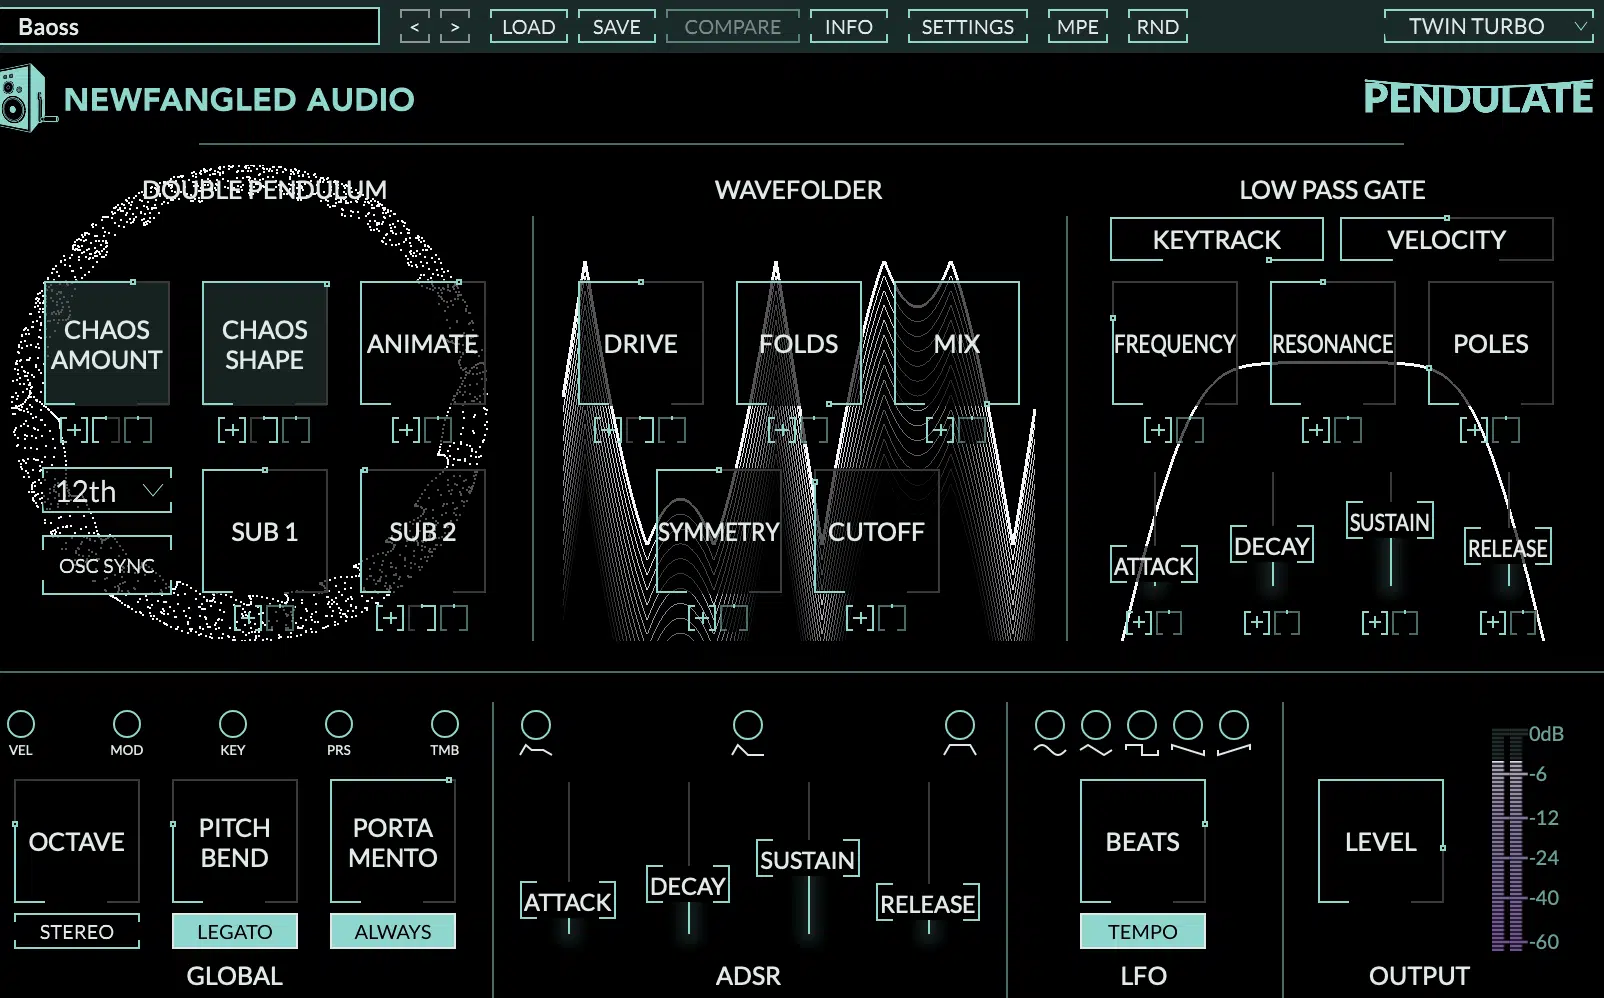Click the OCTAVE control box

click(77, 841)
